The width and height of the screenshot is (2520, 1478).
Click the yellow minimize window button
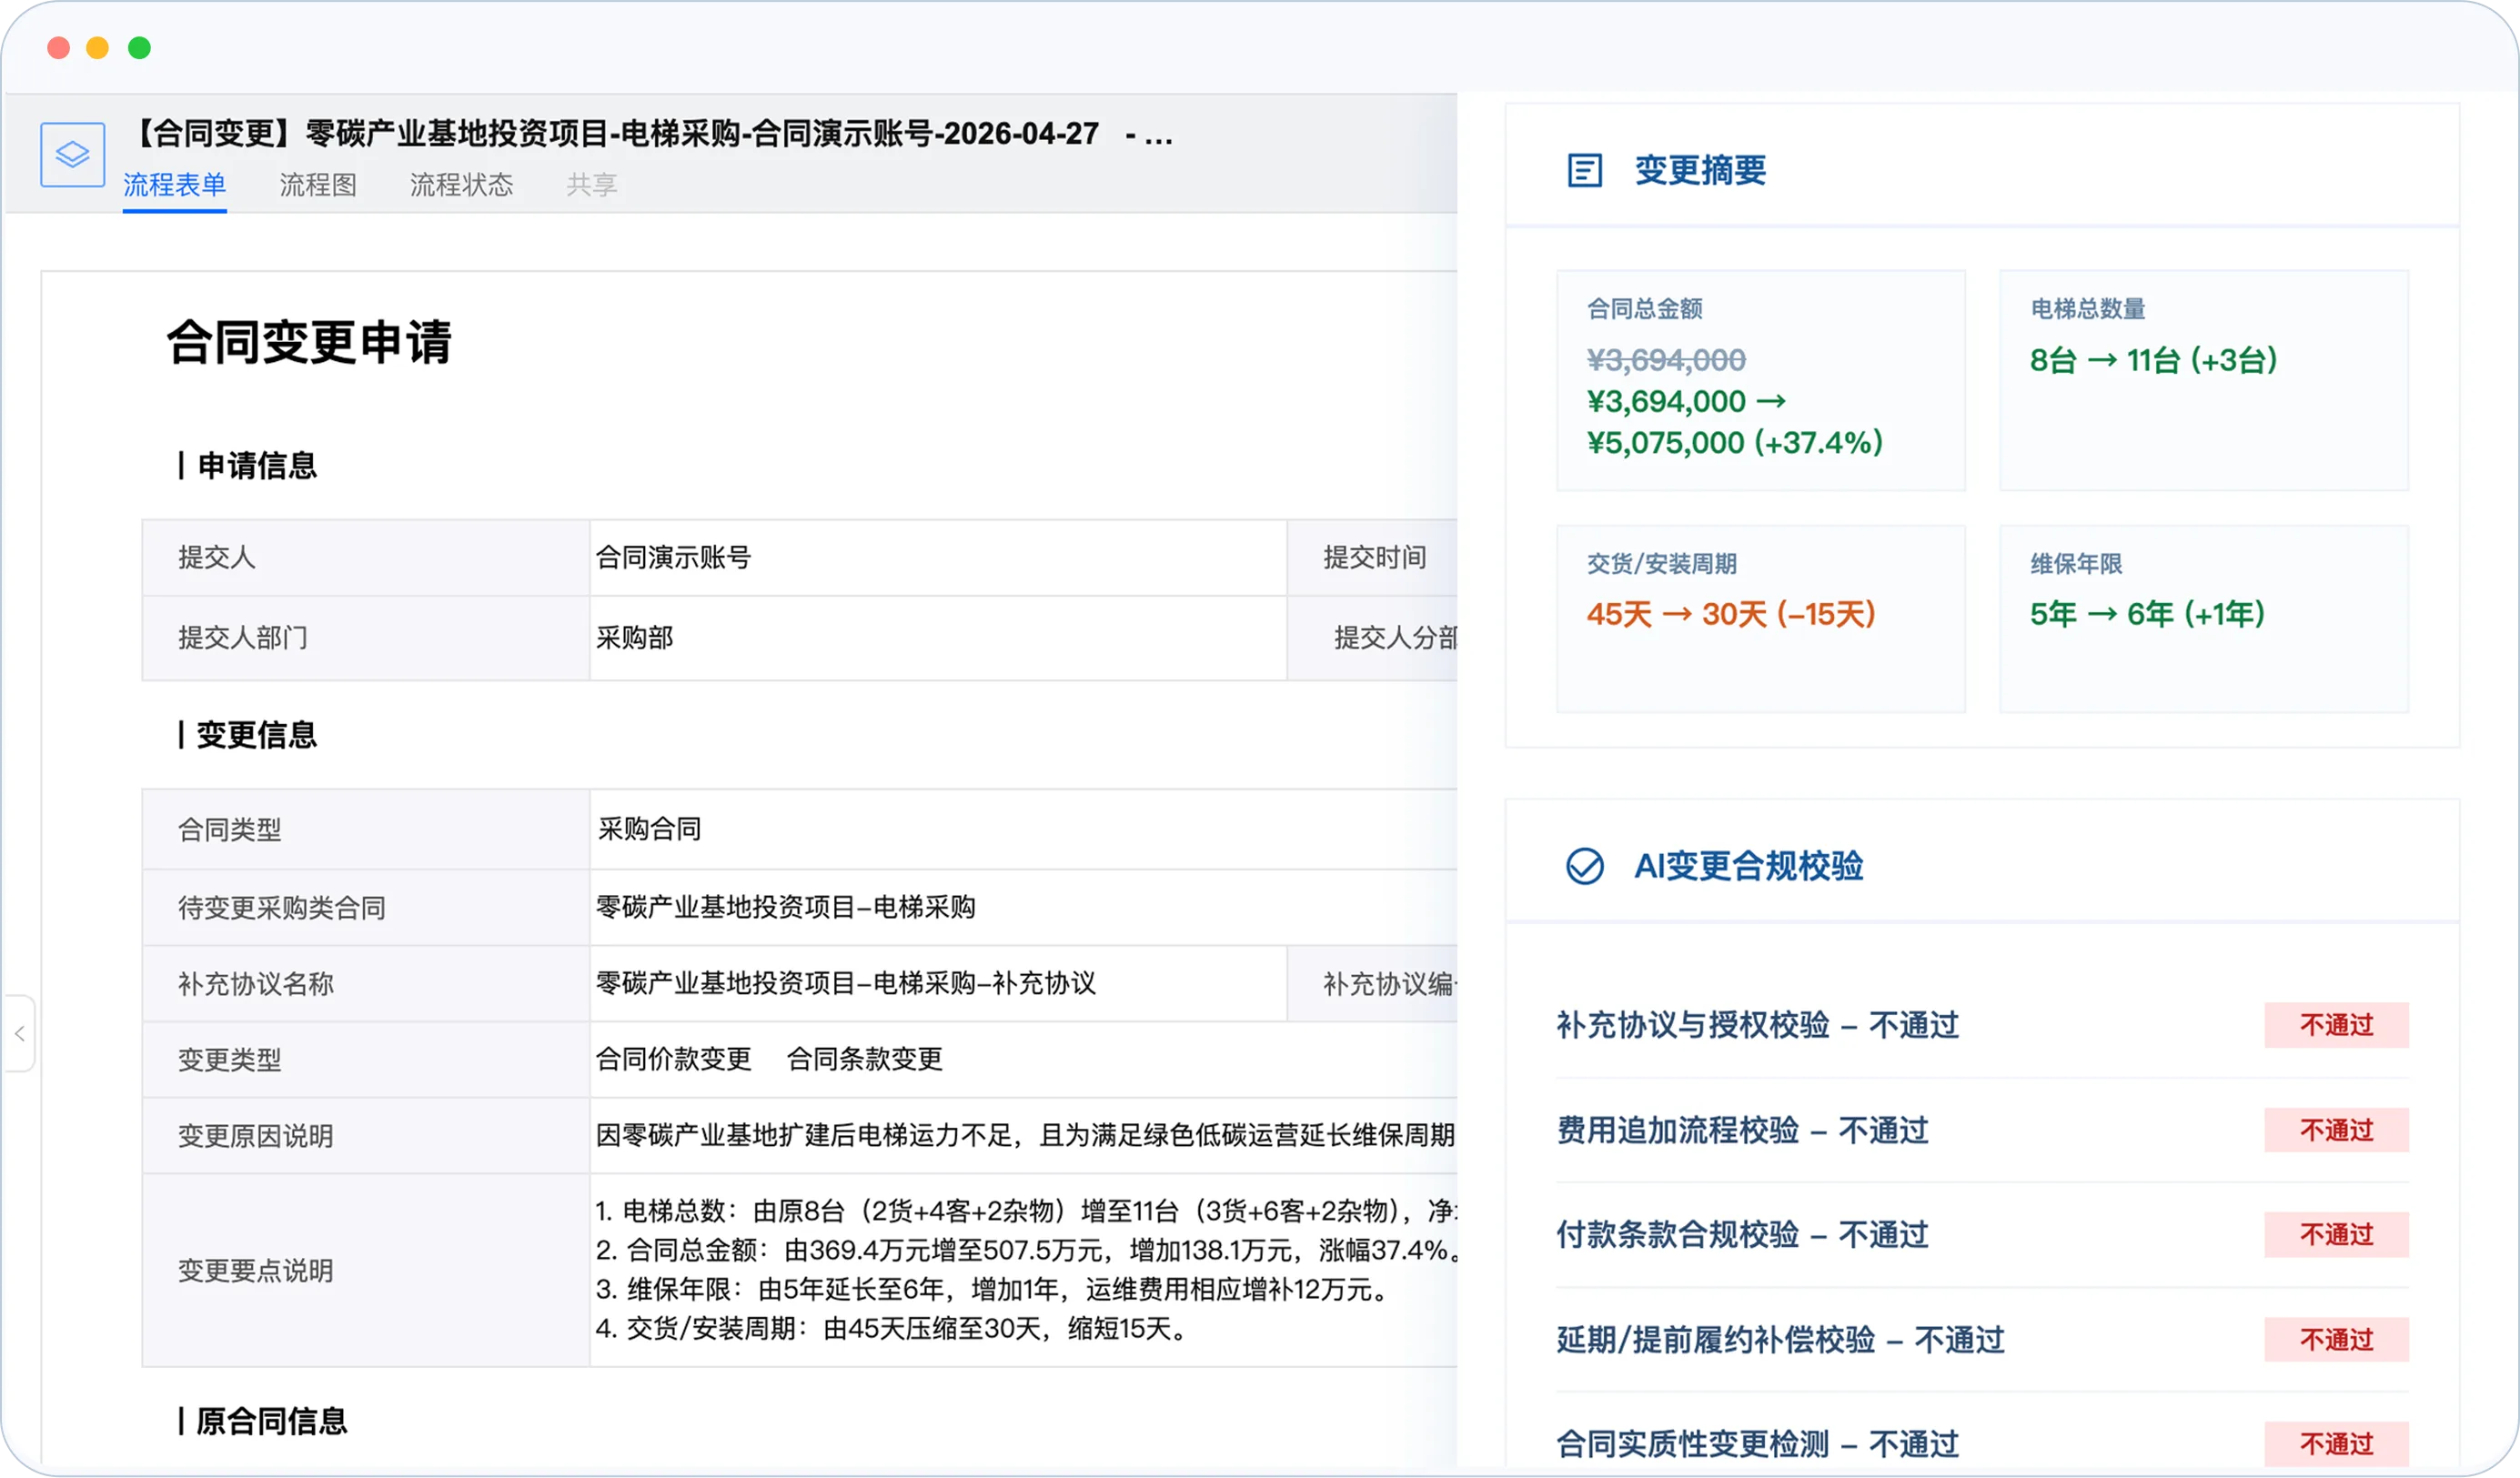pyautogui.click(x=98, y=48)
